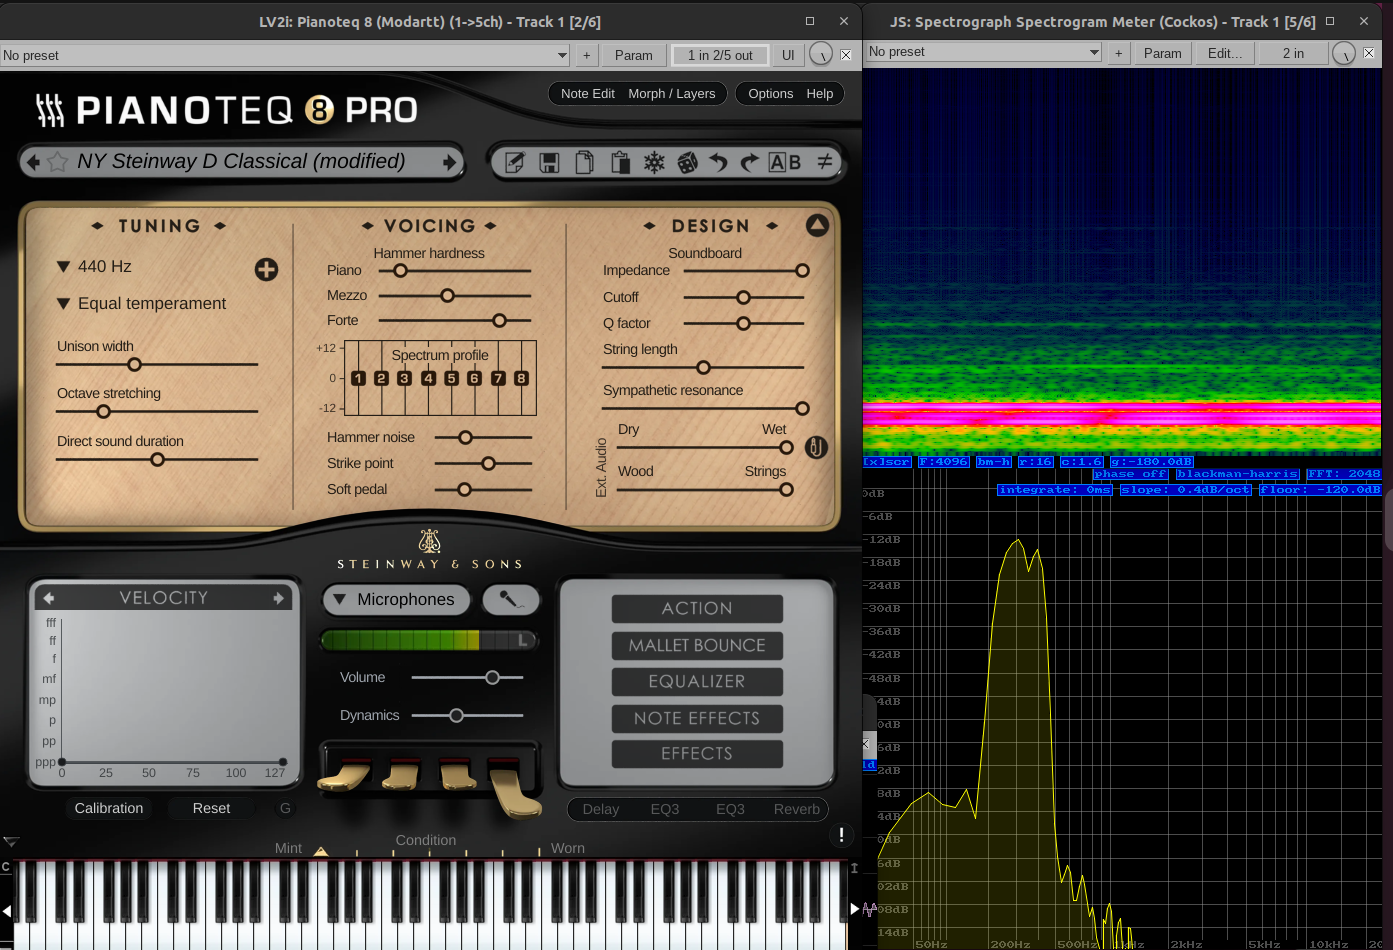Go to previous preset with left arrow
The image size is (1393, 950).
(33, 162)
